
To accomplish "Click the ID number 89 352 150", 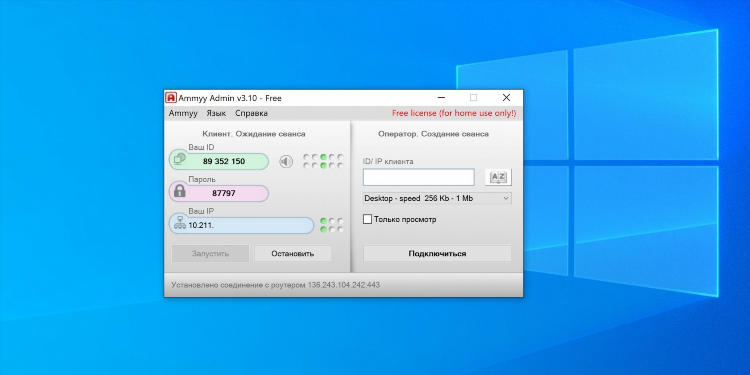I will pyautogui.click(x=224, y=161).
